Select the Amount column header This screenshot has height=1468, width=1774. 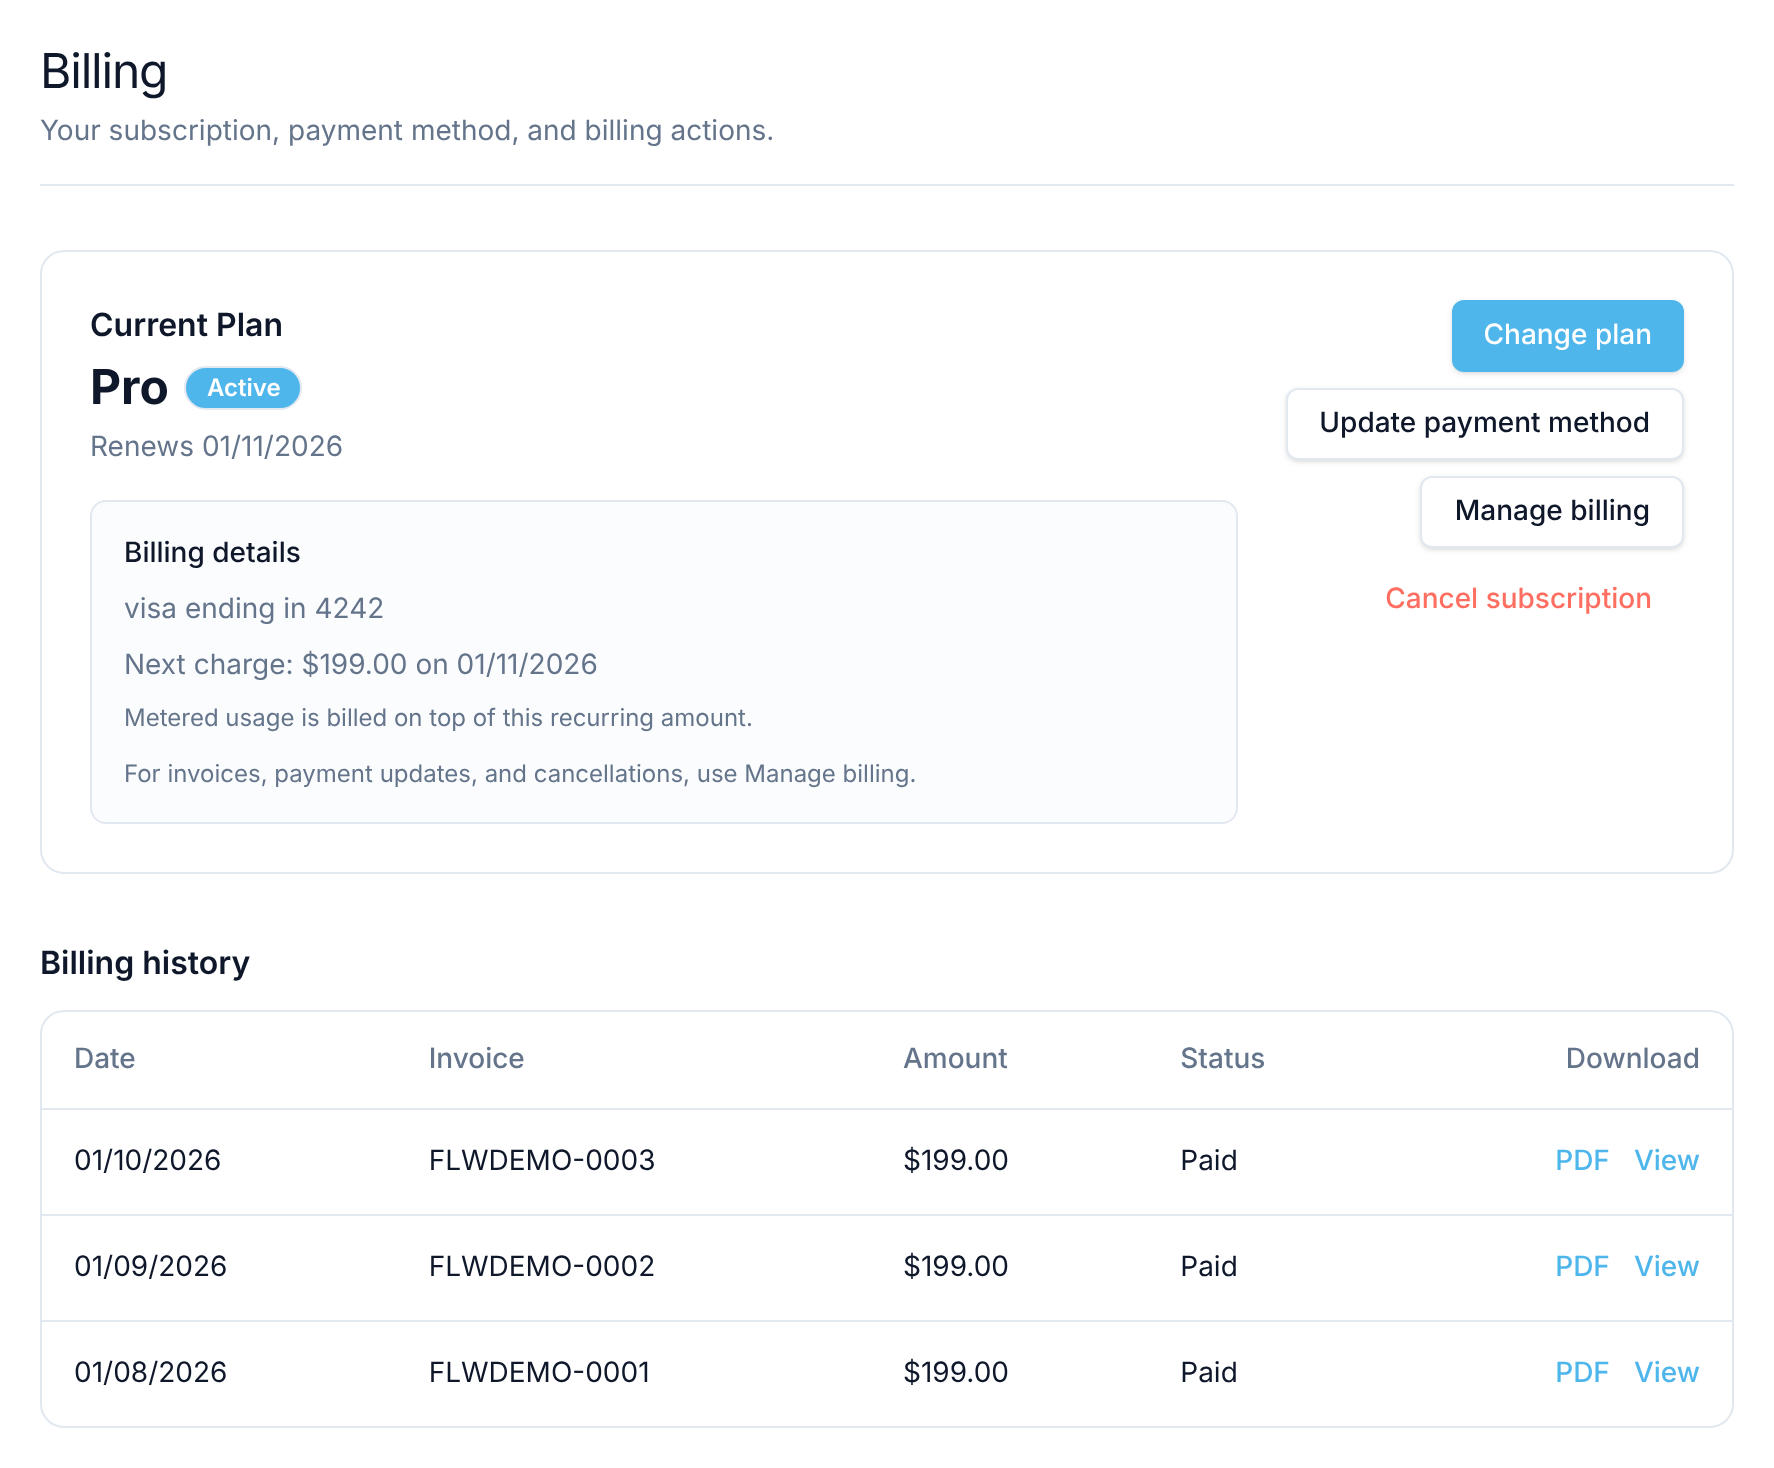click(955, 1058)
